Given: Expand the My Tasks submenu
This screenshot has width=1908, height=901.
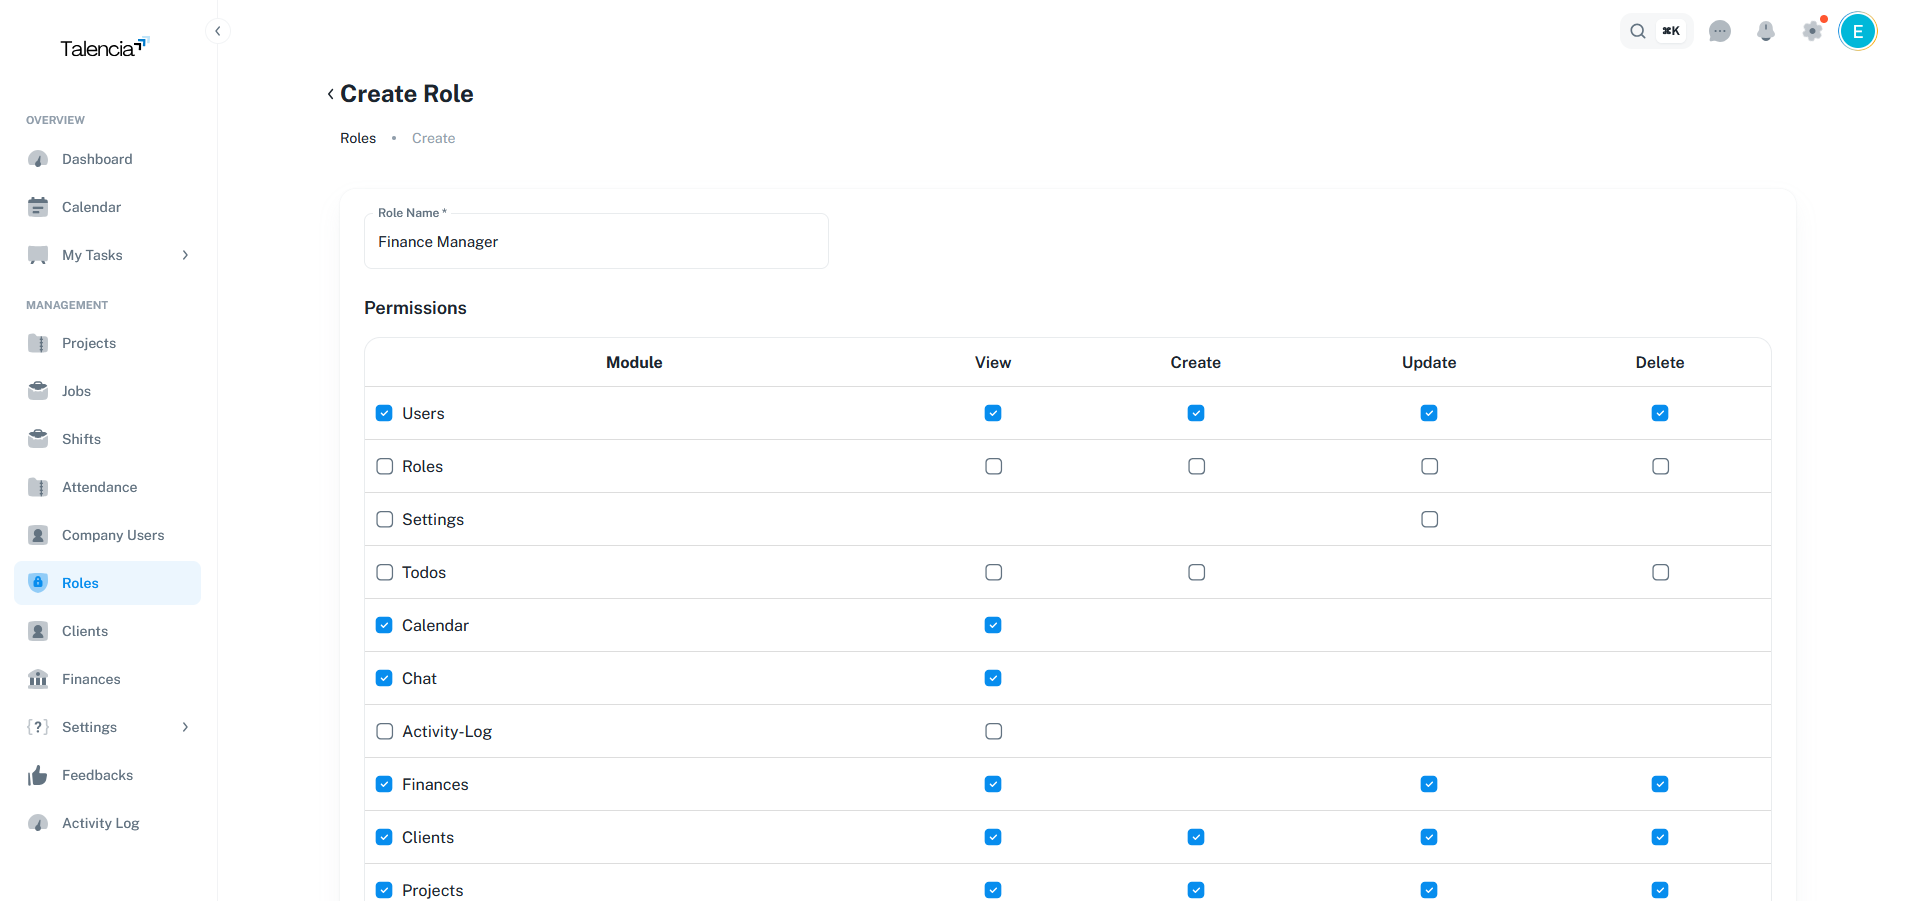Looking at the screenshot, I should tap(184, 255).
